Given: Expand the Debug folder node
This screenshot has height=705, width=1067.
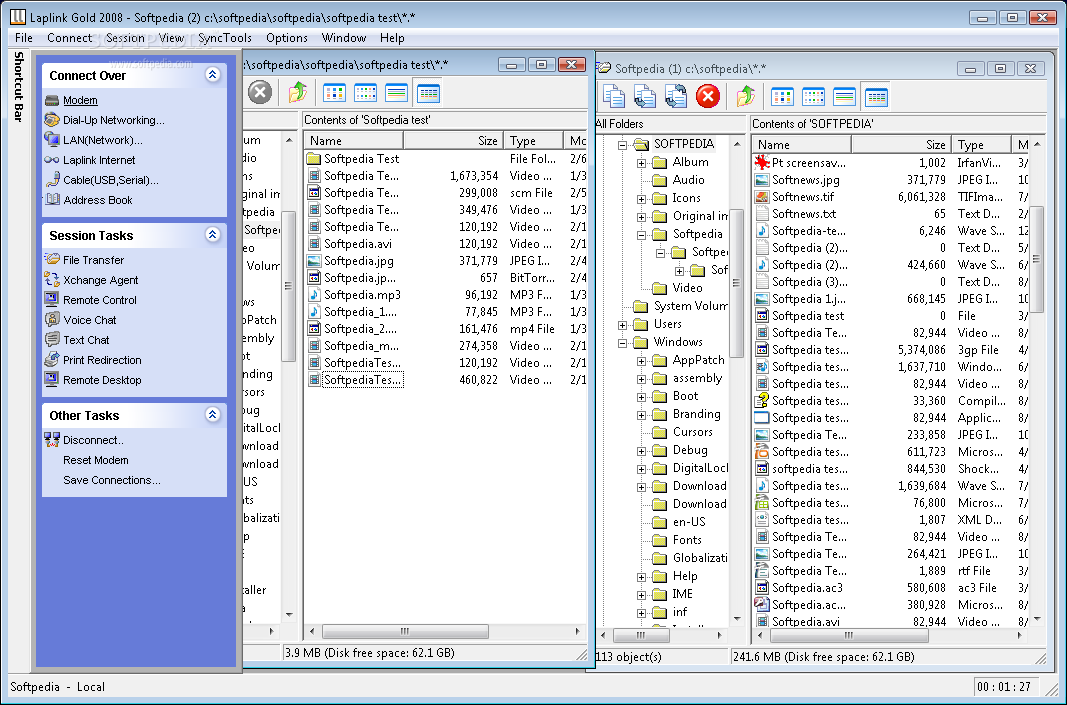Looking at the screenshot, I should [641, 450].
